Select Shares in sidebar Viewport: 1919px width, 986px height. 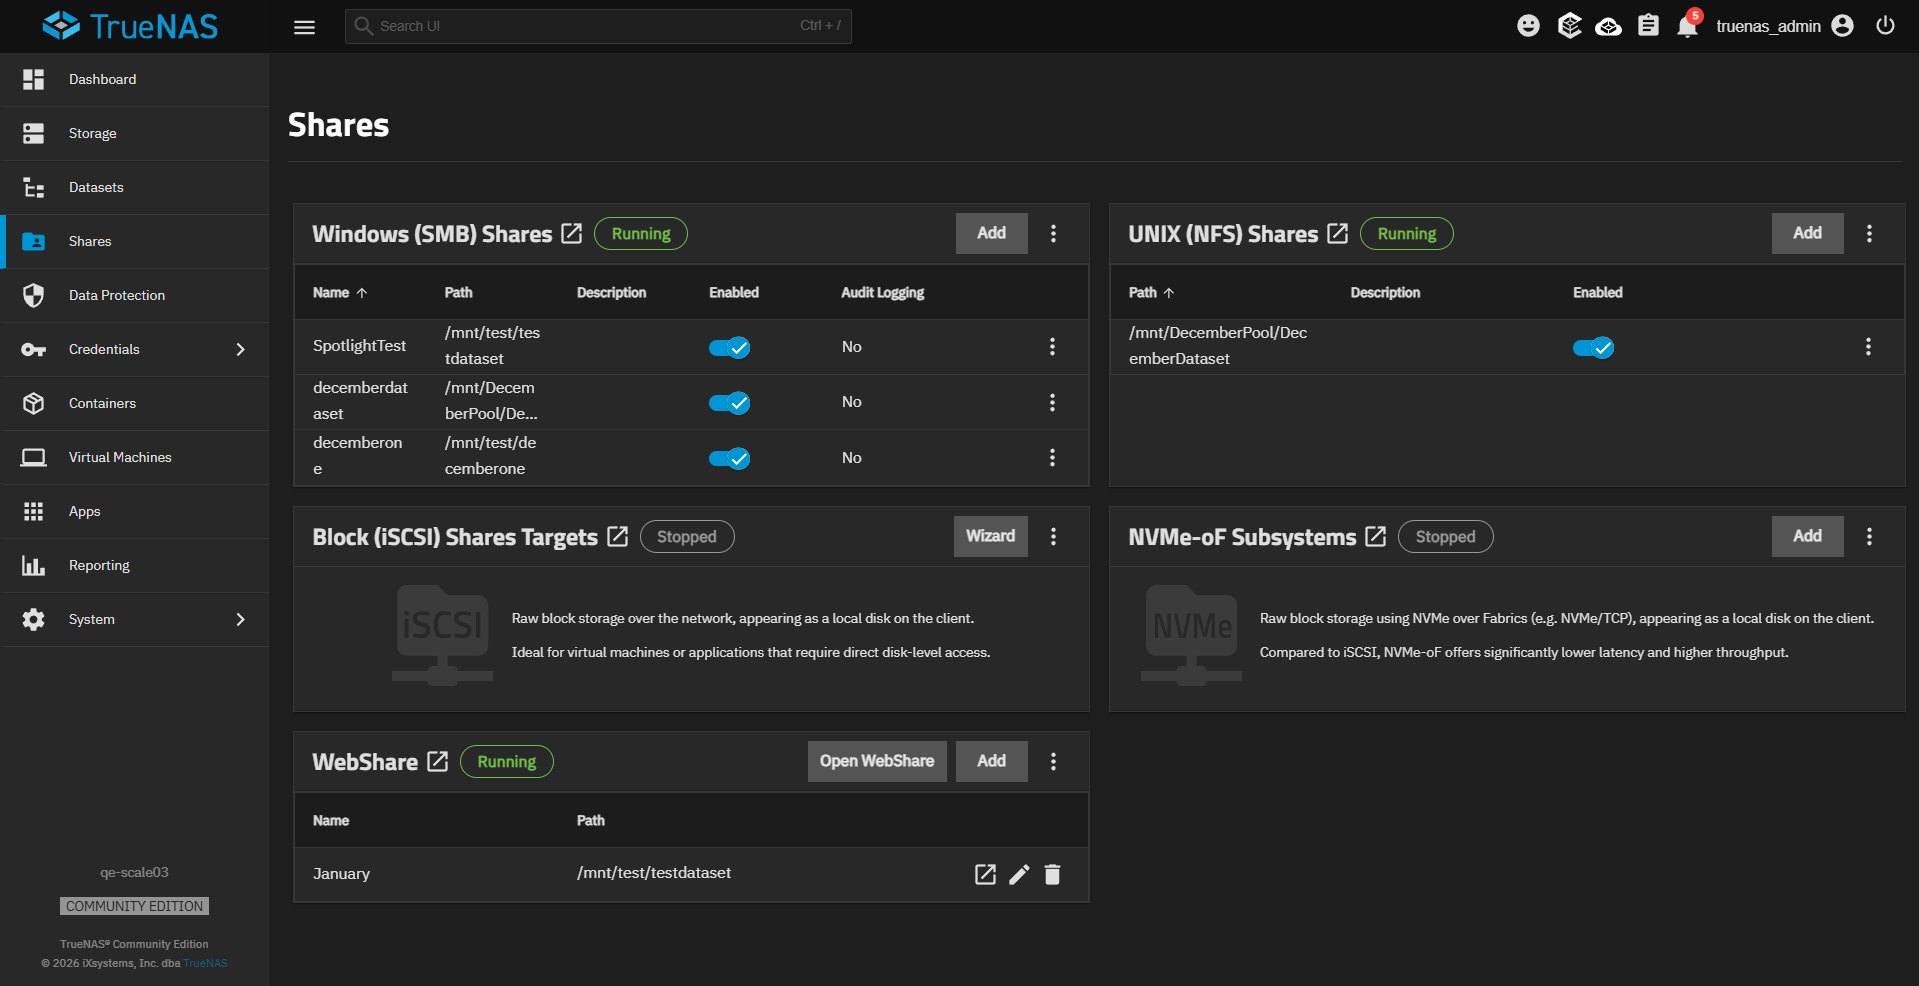135,241
